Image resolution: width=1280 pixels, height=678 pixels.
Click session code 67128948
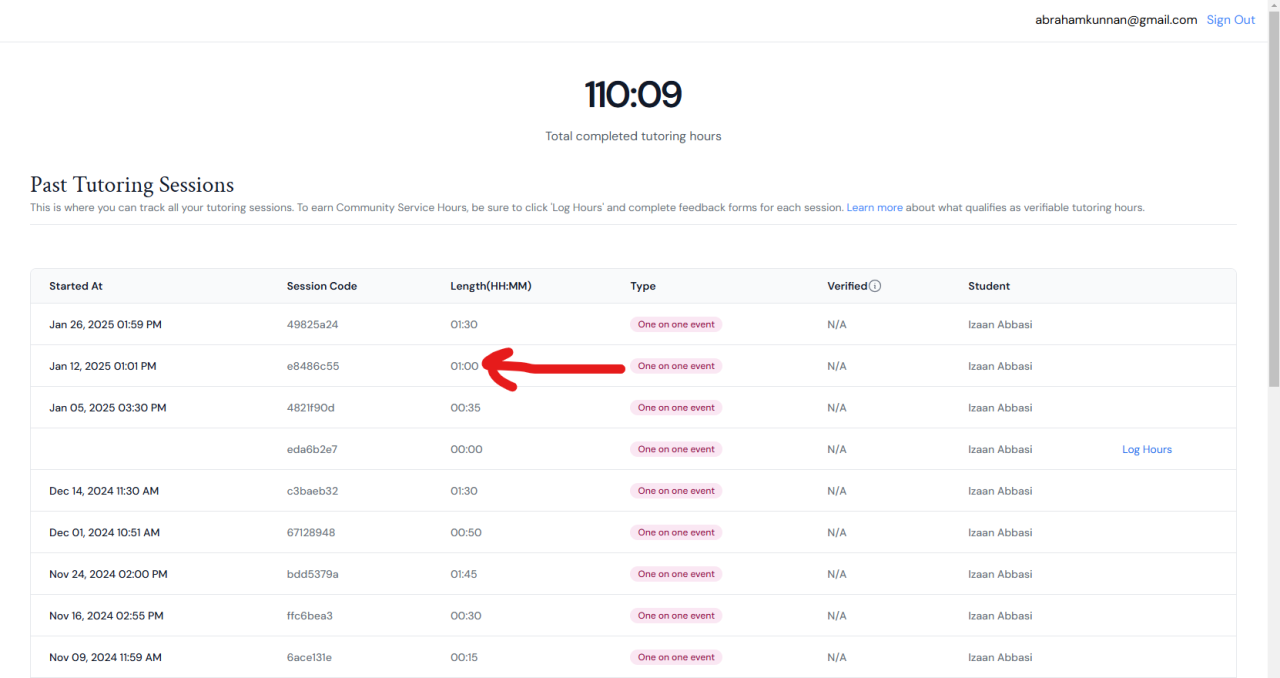[x=311, y=533]
